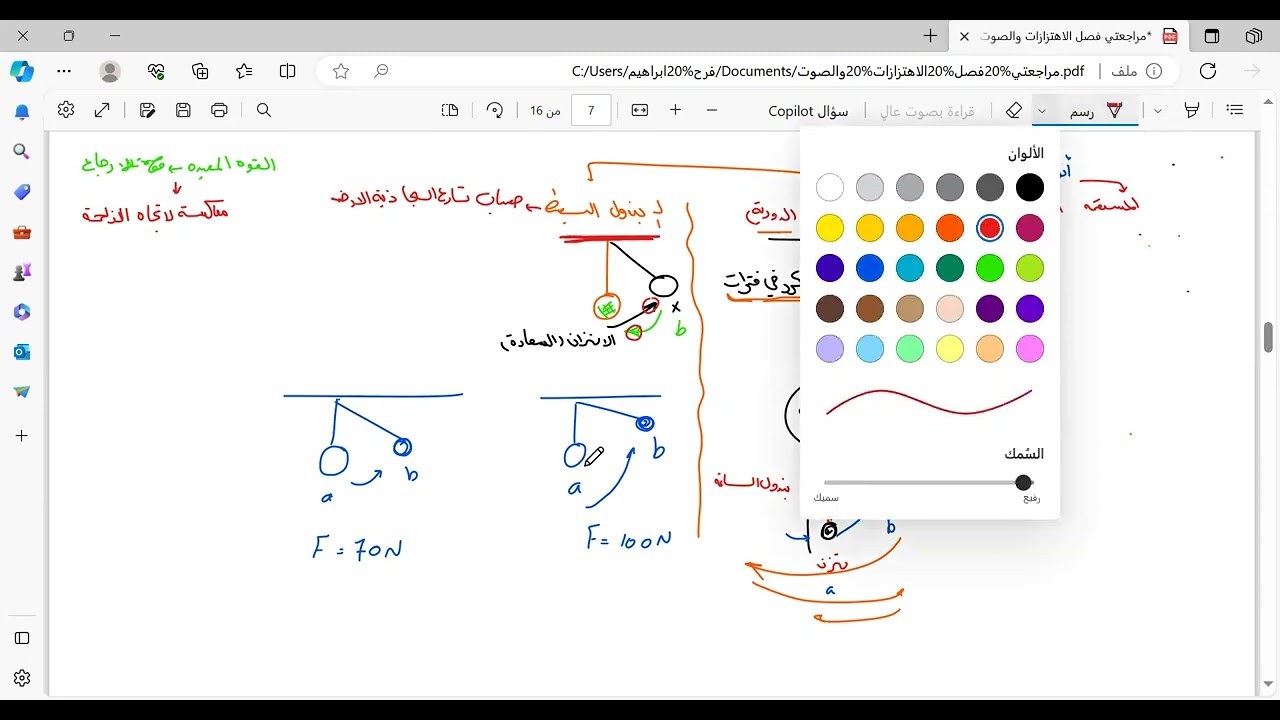Choose the yellow color swatch
The image size is (1280, 720).
(x=830, y=228)
